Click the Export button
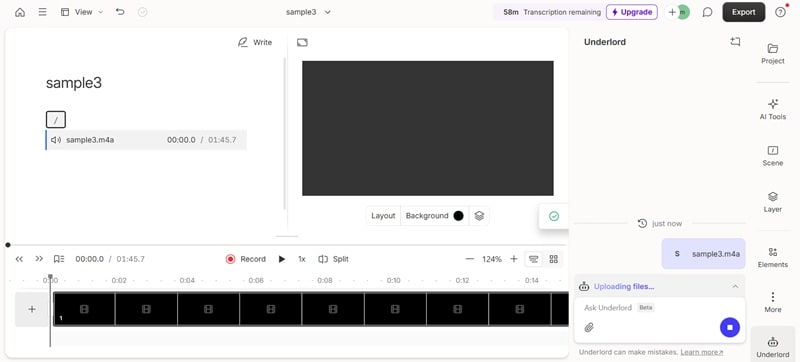 click(x=743, y=12)
